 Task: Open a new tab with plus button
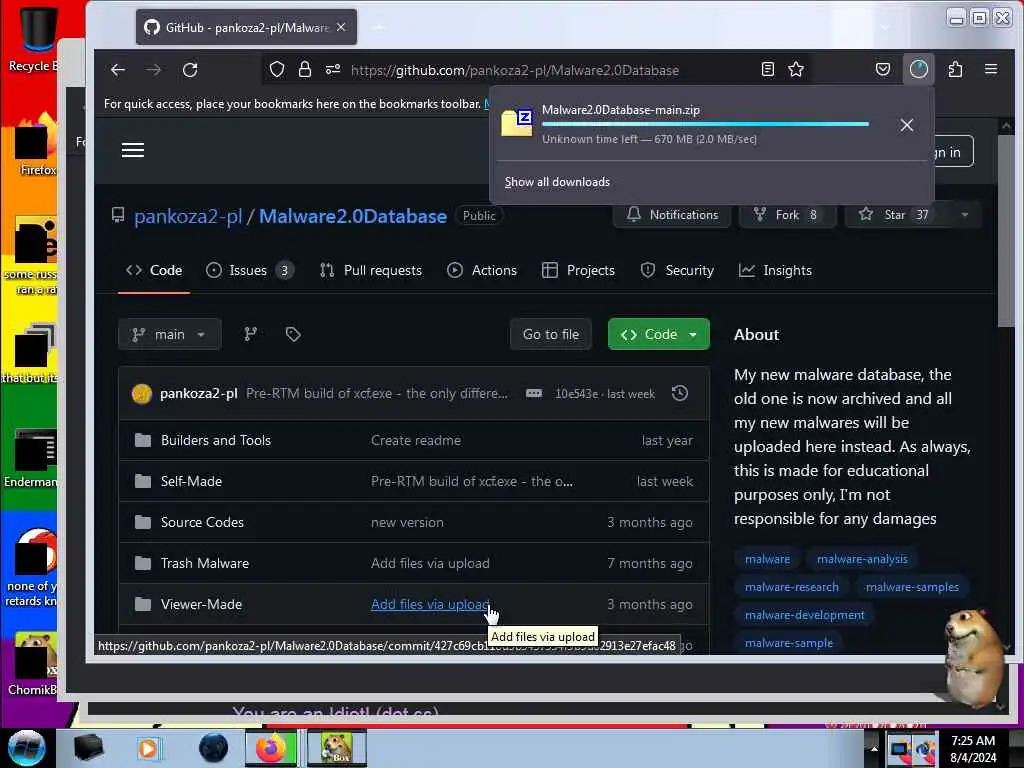(379, 27)
